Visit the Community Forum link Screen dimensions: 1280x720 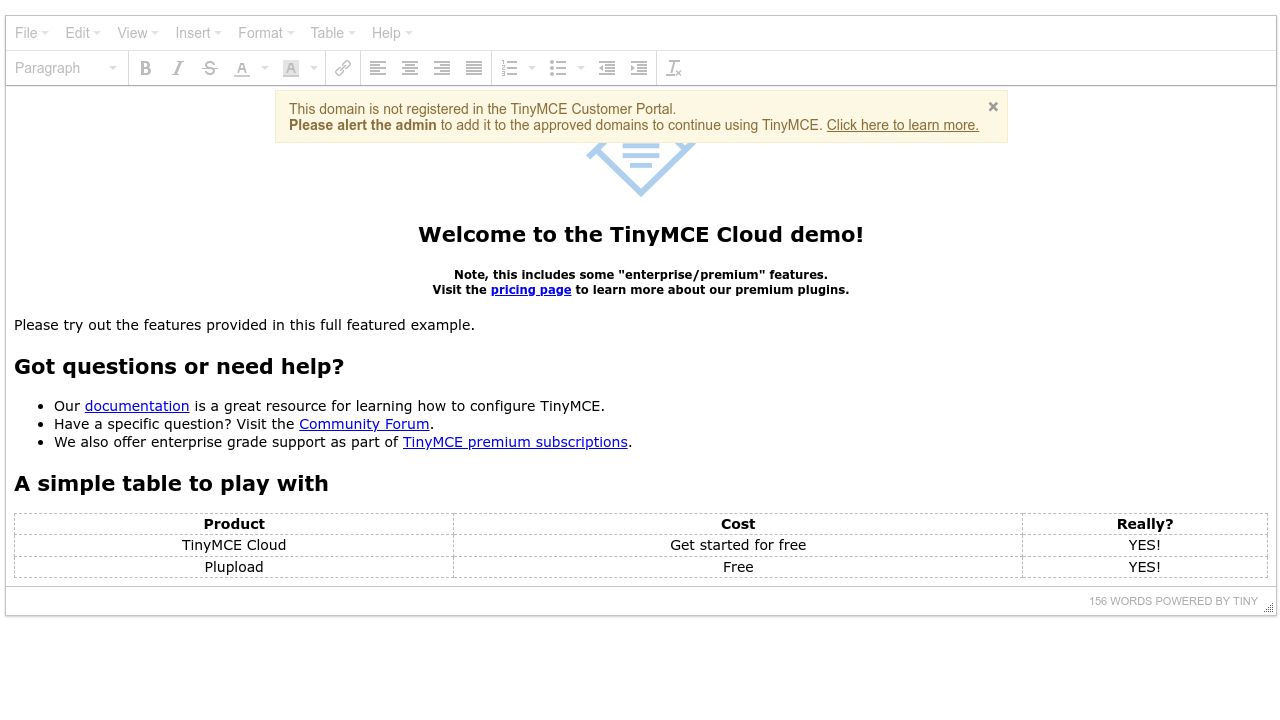(x=364, y=424)
